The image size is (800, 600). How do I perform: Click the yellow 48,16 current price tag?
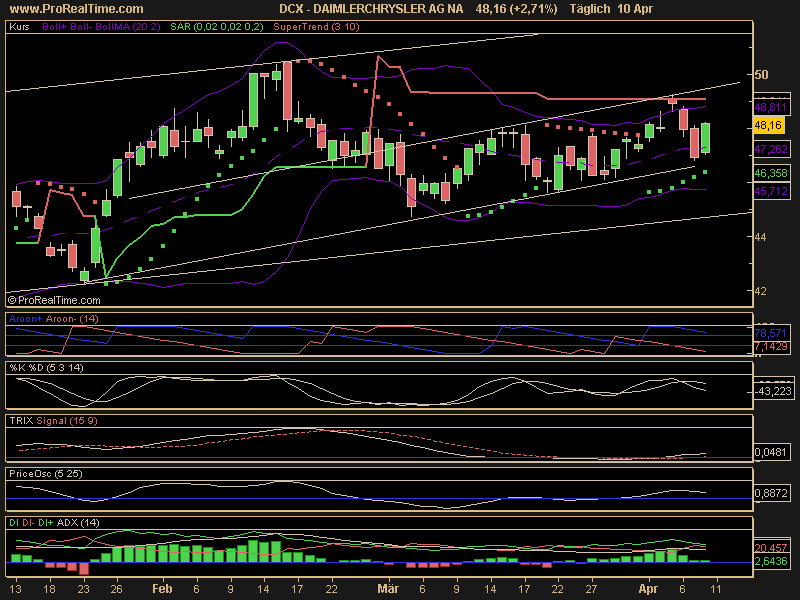[769, 126]
